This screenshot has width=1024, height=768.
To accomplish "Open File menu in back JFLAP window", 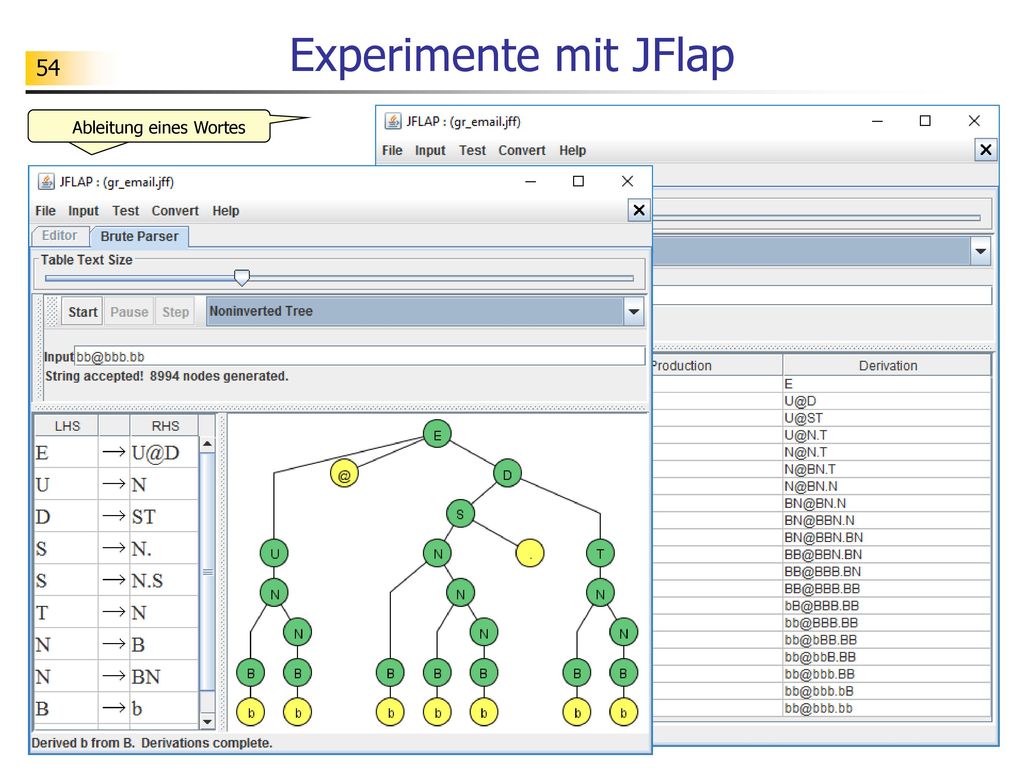I will (x=392, y=150).
